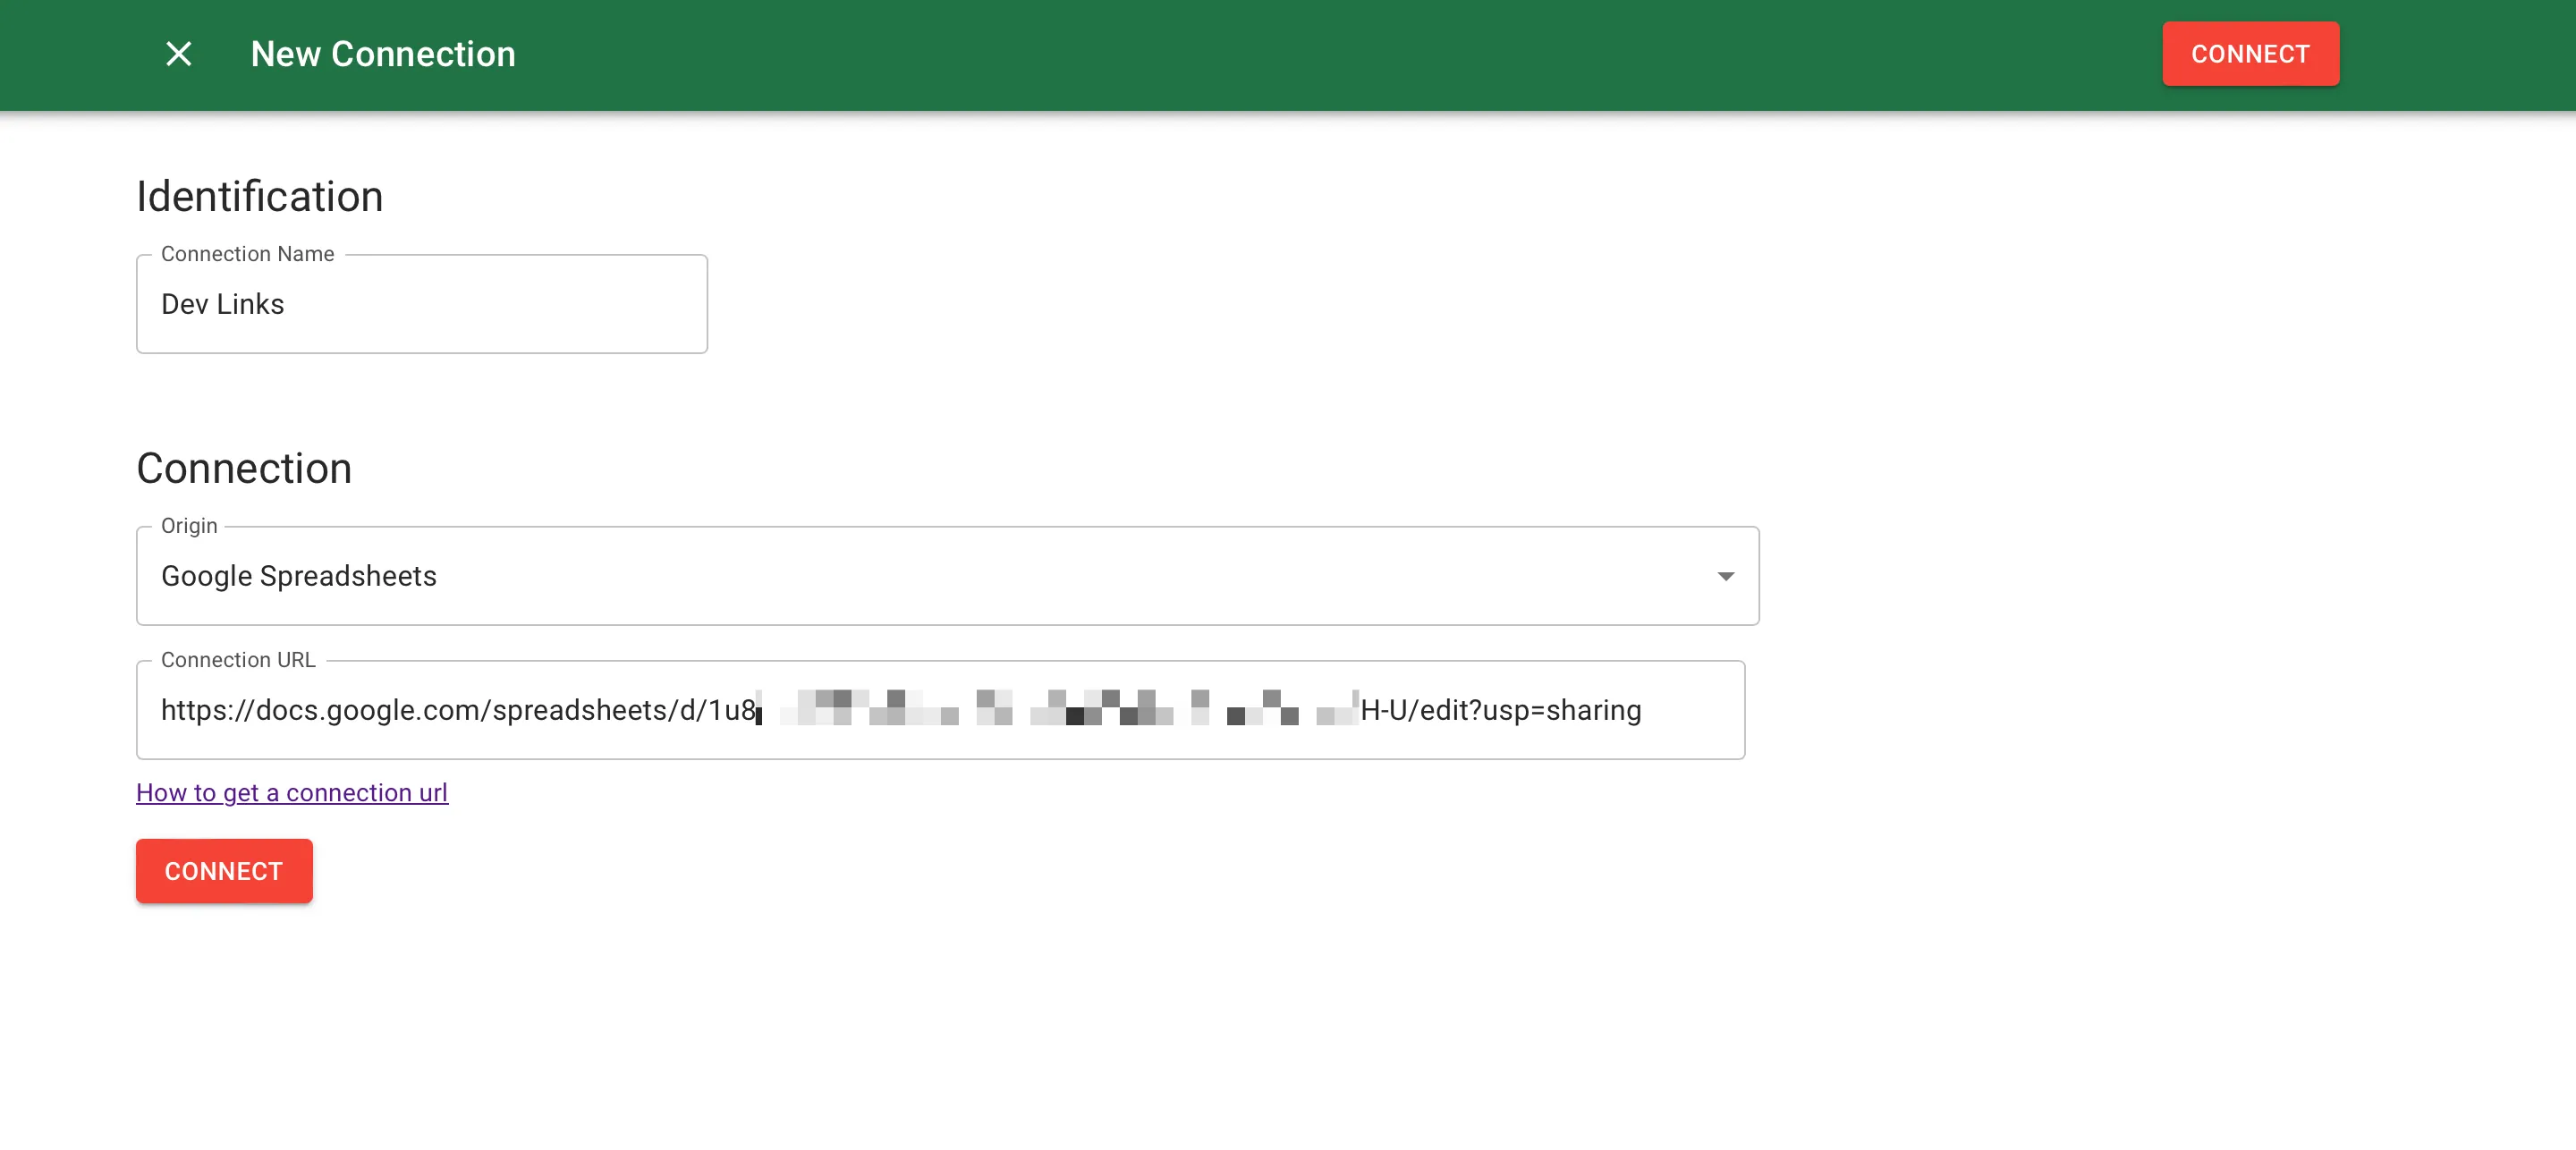The height and width of the screenshot is (1150, 2576).
Task: Click the 'Origin' field label
Action: [189, 526]
